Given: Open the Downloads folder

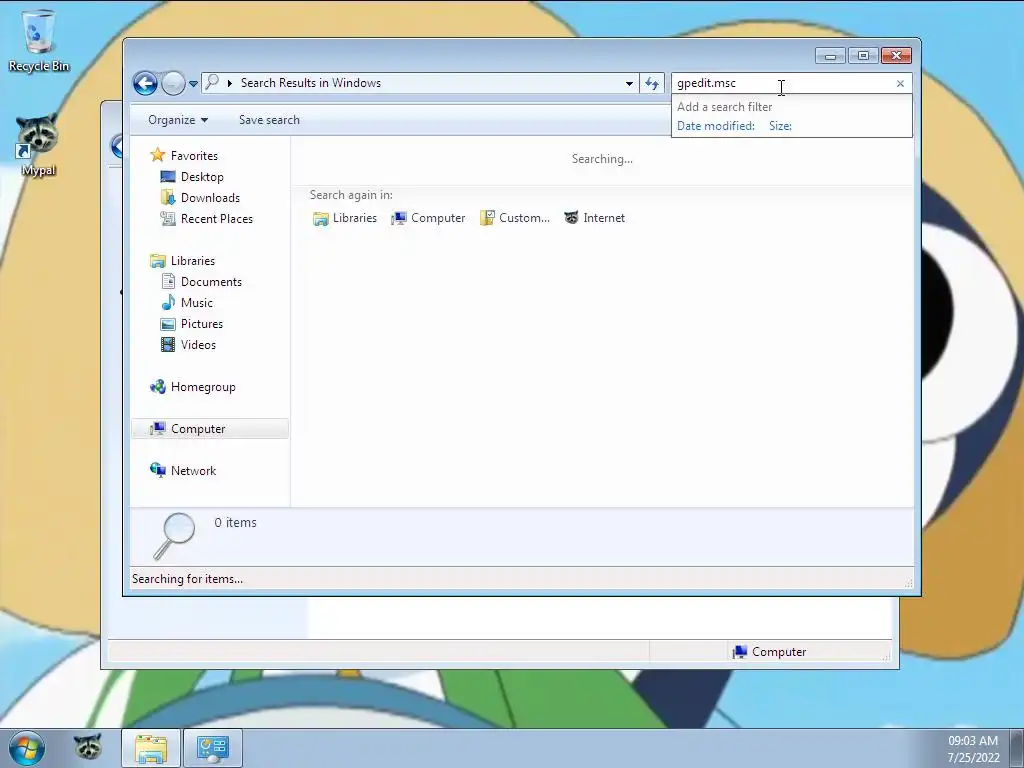Looking at the screenshot, I should click(x=210, y=198).
